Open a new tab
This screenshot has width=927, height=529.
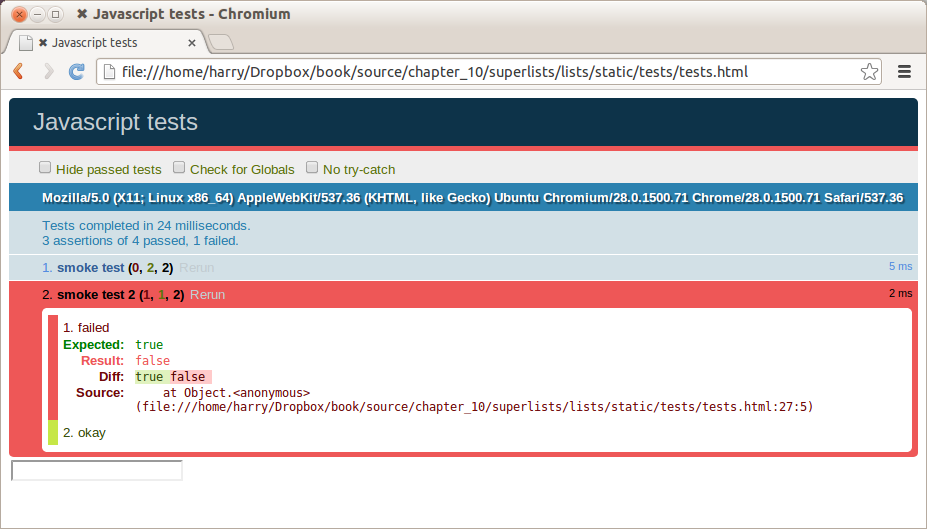221,42
